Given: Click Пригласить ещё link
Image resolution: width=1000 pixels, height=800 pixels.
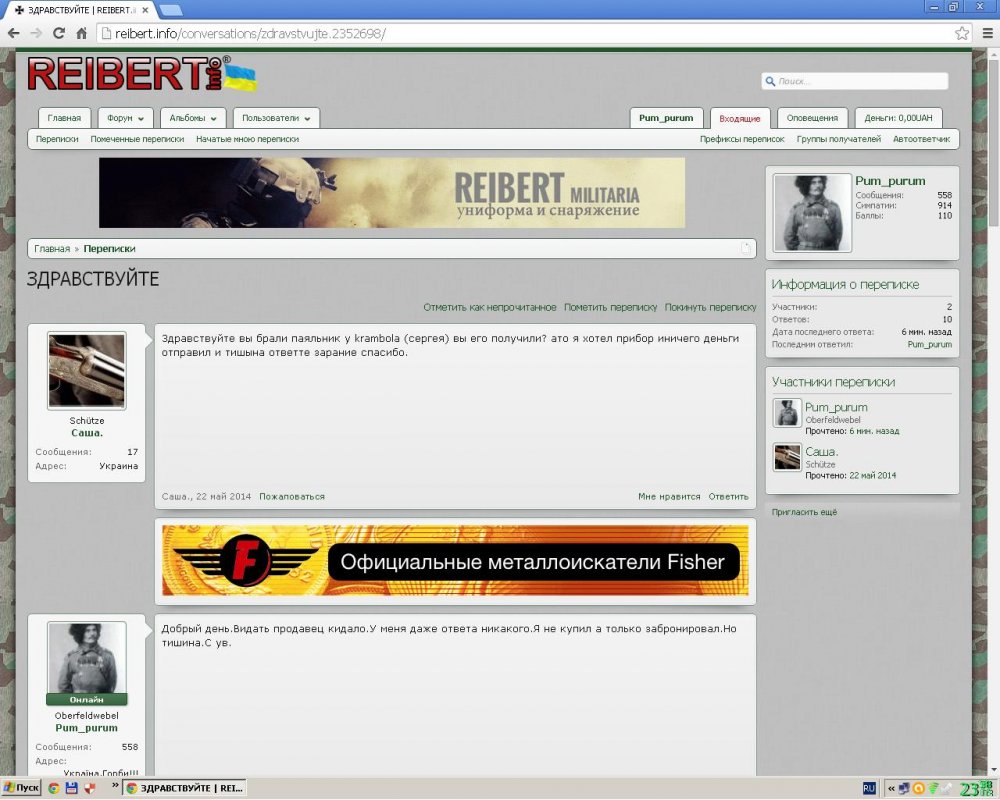Looking at the screenshot, I should [804, 512].
